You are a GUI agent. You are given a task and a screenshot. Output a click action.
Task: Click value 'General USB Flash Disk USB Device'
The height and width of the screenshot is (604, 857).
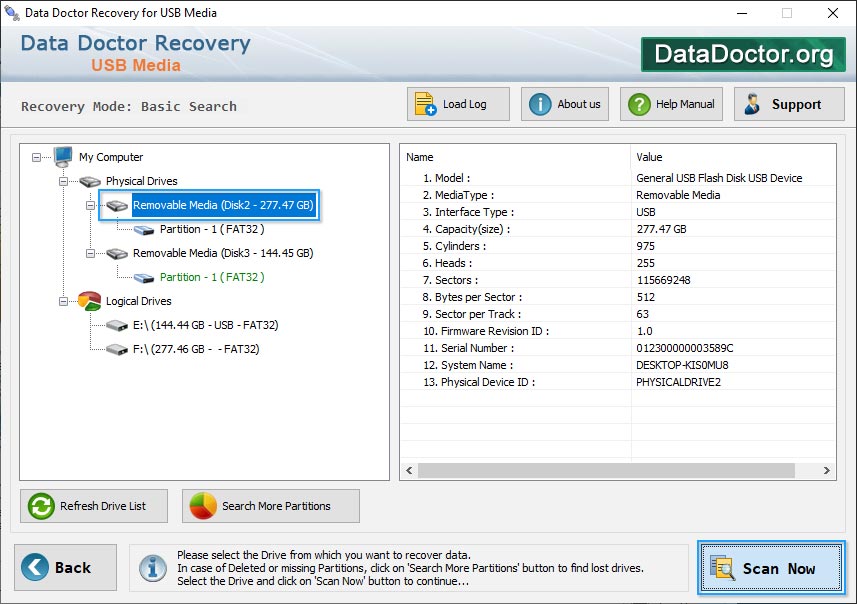pyautogui.click(x=719, y=178)
